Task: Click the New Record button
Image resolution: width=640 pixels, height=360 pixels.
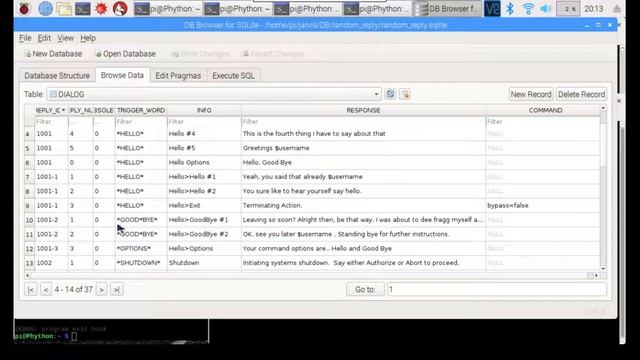Action: point(531,94)
